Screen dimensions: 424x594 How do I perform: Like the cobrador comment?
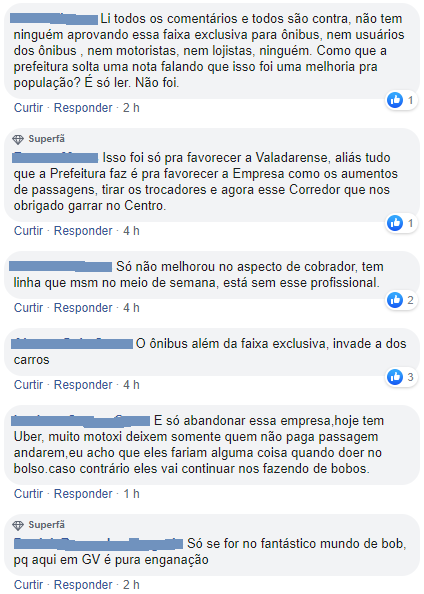pyautogui.click(x=28, y=308)
